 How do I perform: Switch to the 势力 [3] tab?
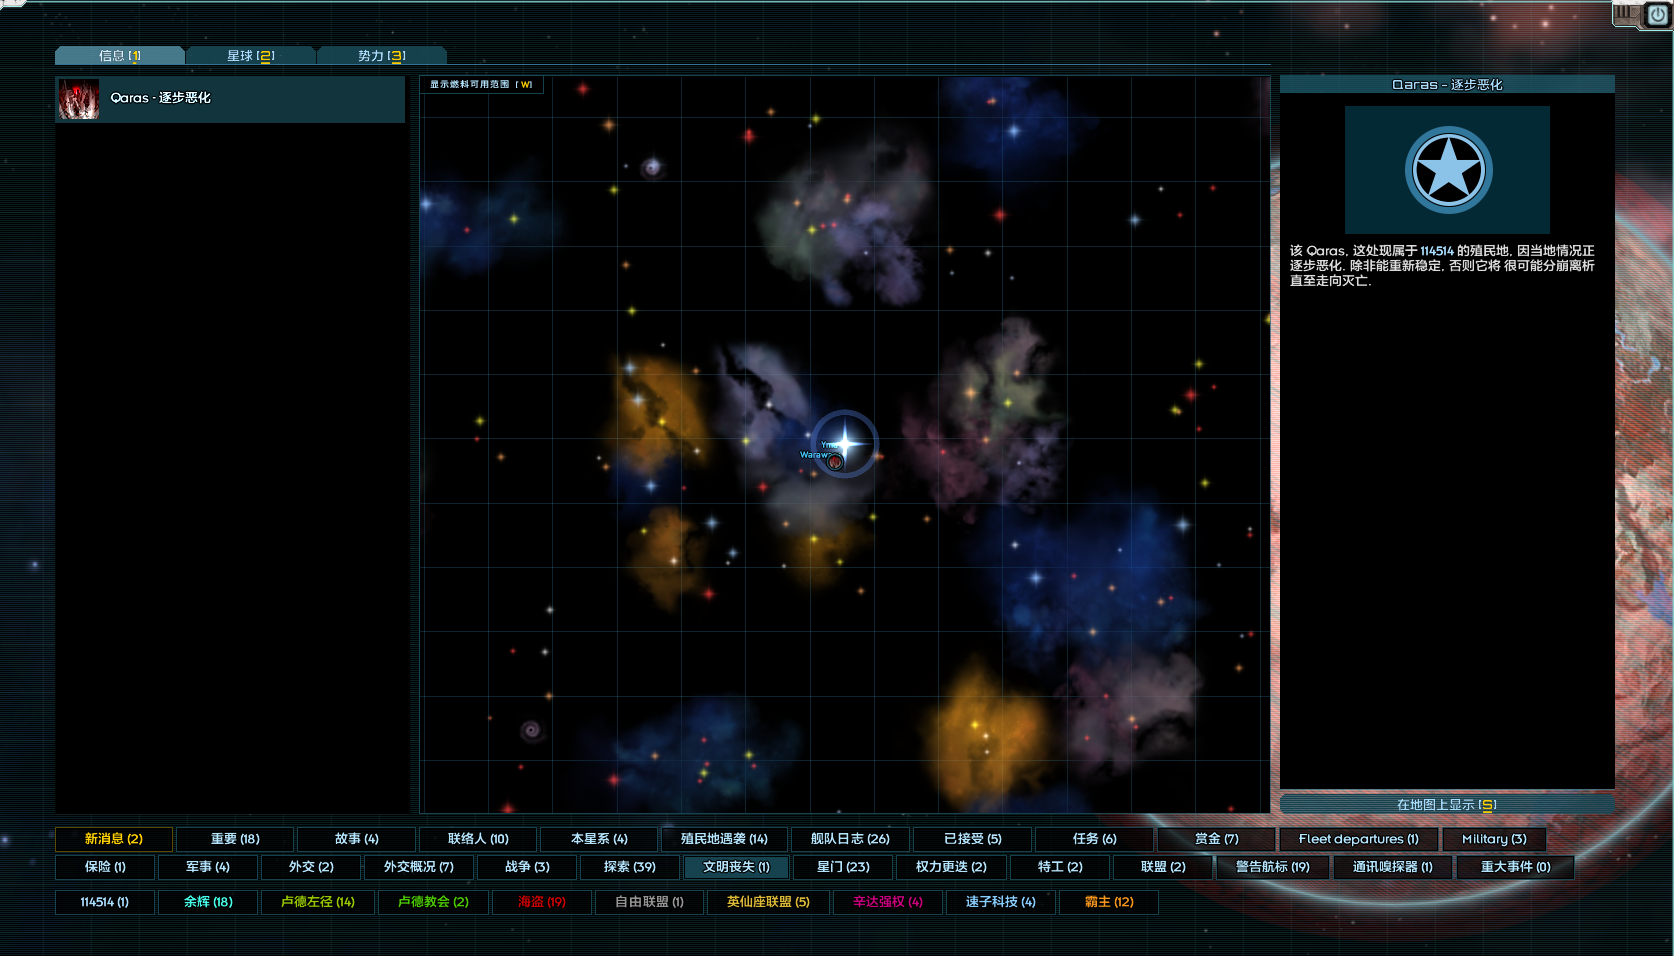[381, 56]
